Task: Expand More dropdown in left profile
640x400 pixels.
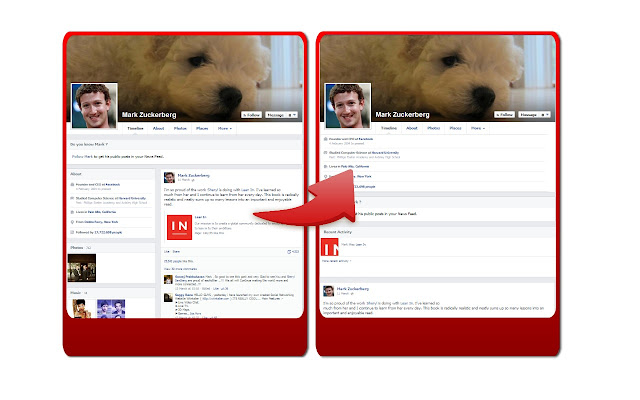Action: coord(224,128)
